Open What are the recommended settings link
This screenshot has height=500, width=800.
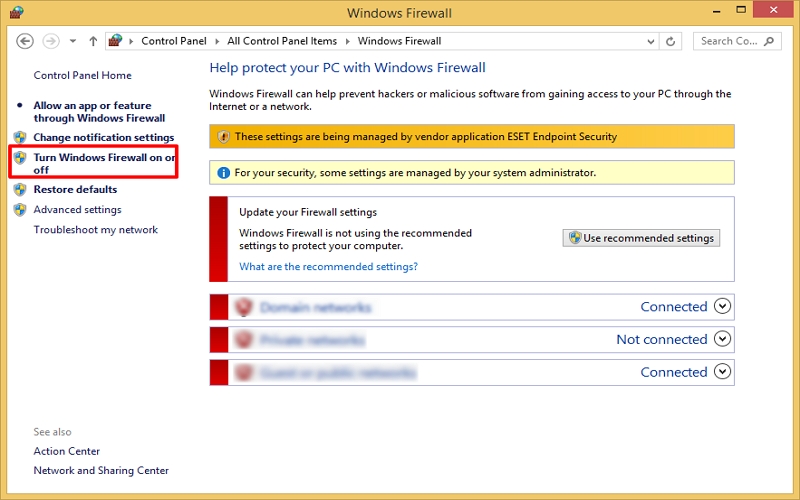coord(328,267)
